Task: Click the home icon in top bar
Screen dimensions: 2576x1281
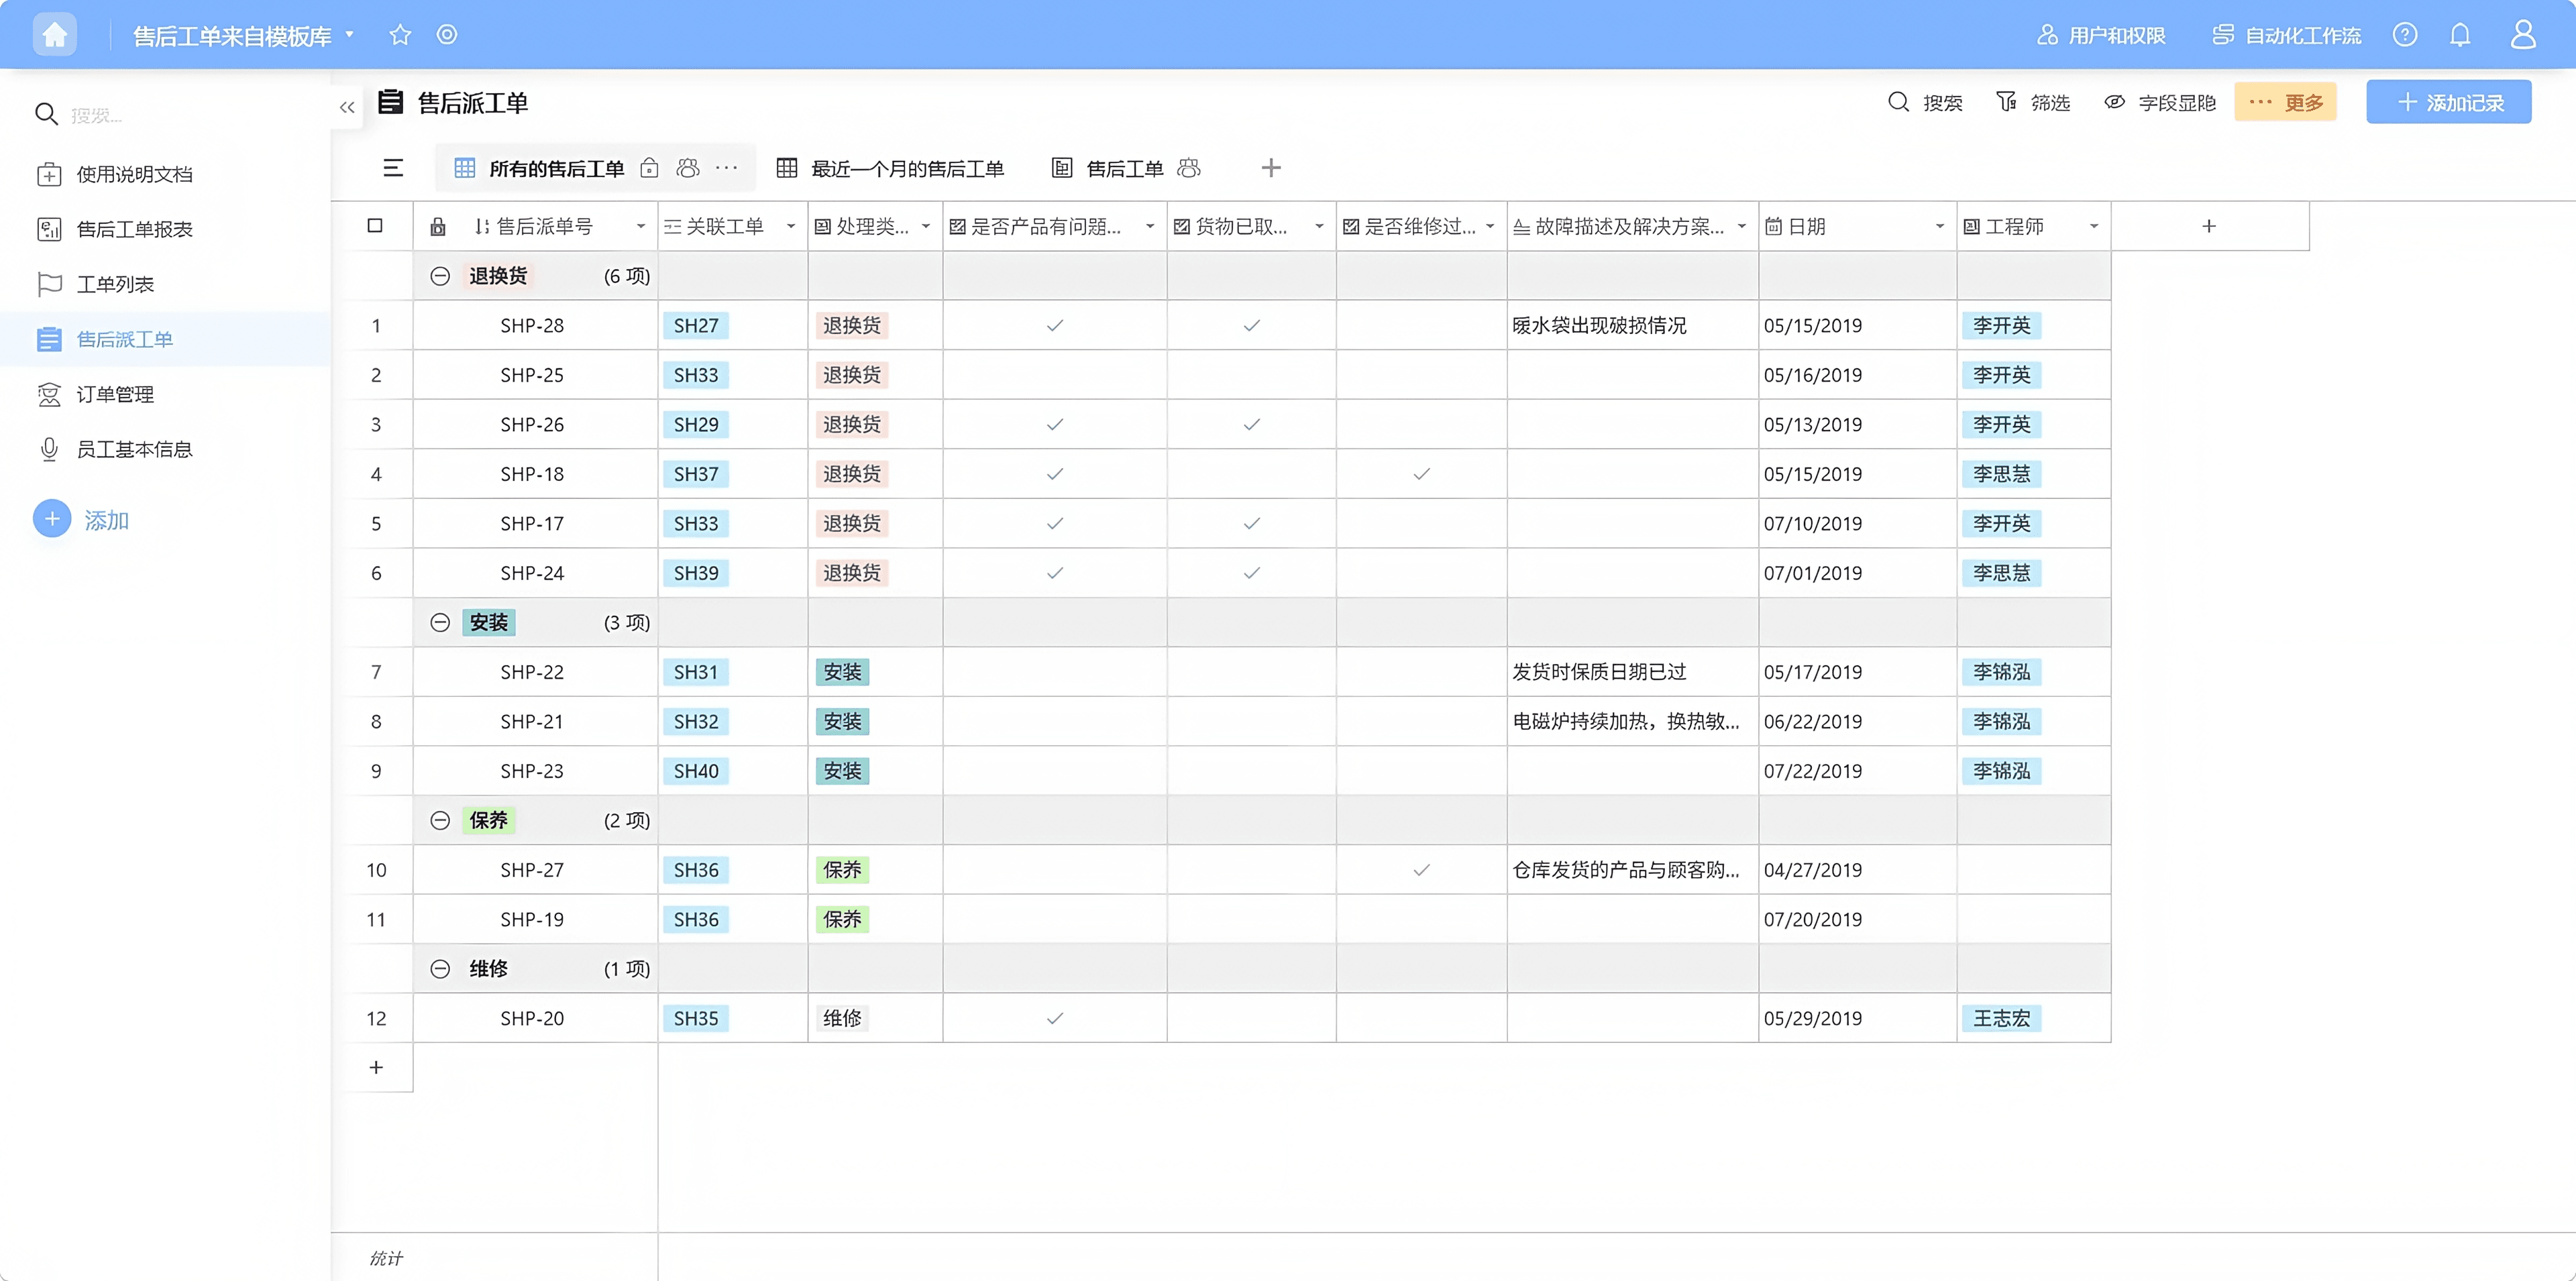Action: 54,35
